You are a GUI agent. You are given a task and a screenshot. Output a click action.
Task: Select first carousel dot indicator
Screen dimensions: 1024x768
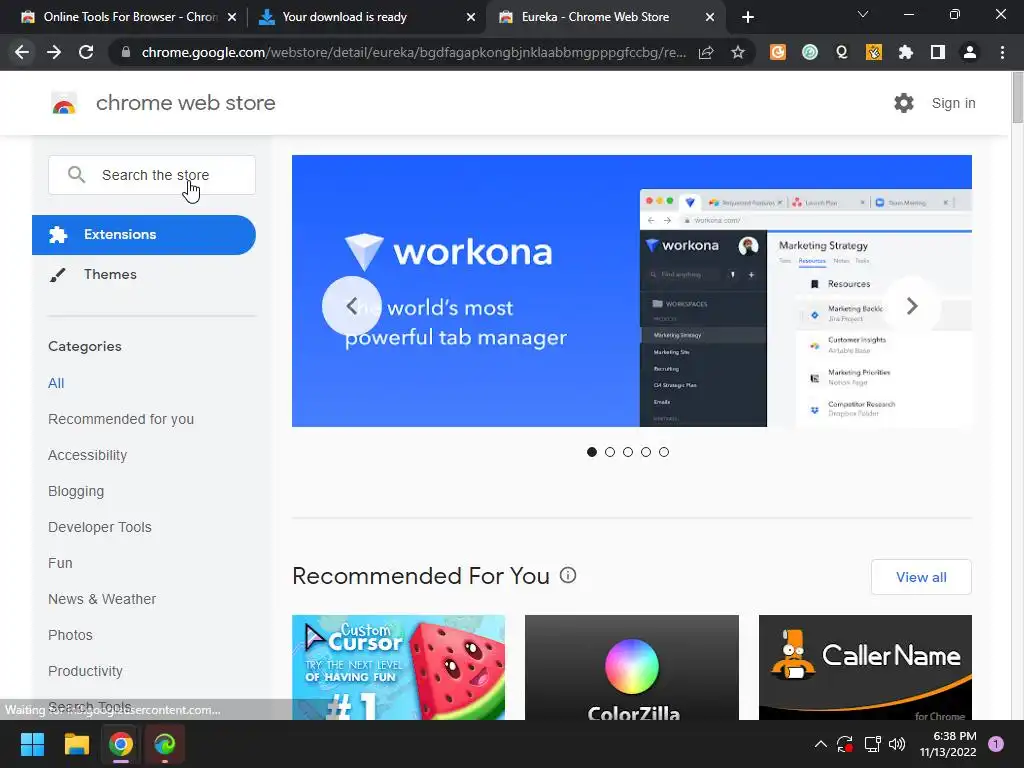click(x=592, y=452)
